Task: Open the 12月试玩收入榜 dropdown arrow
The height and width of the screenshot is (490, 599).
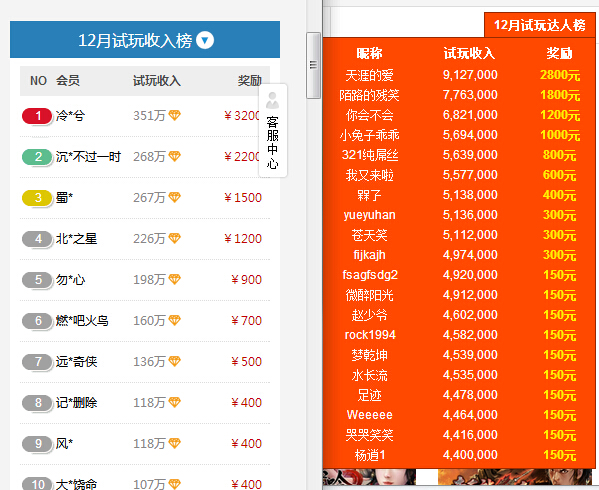Action: coord(205,40)
